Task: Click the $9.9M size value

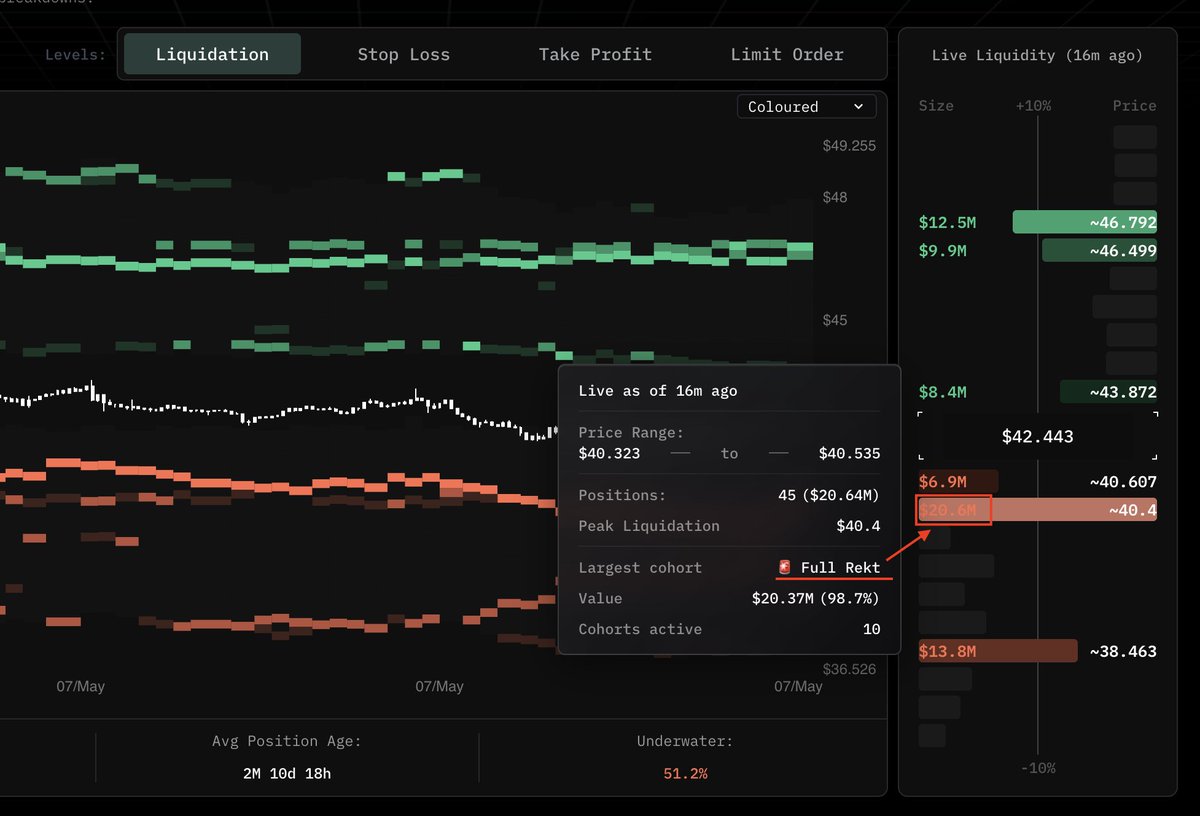Action: pyautogui.click(x=943, y=250)
